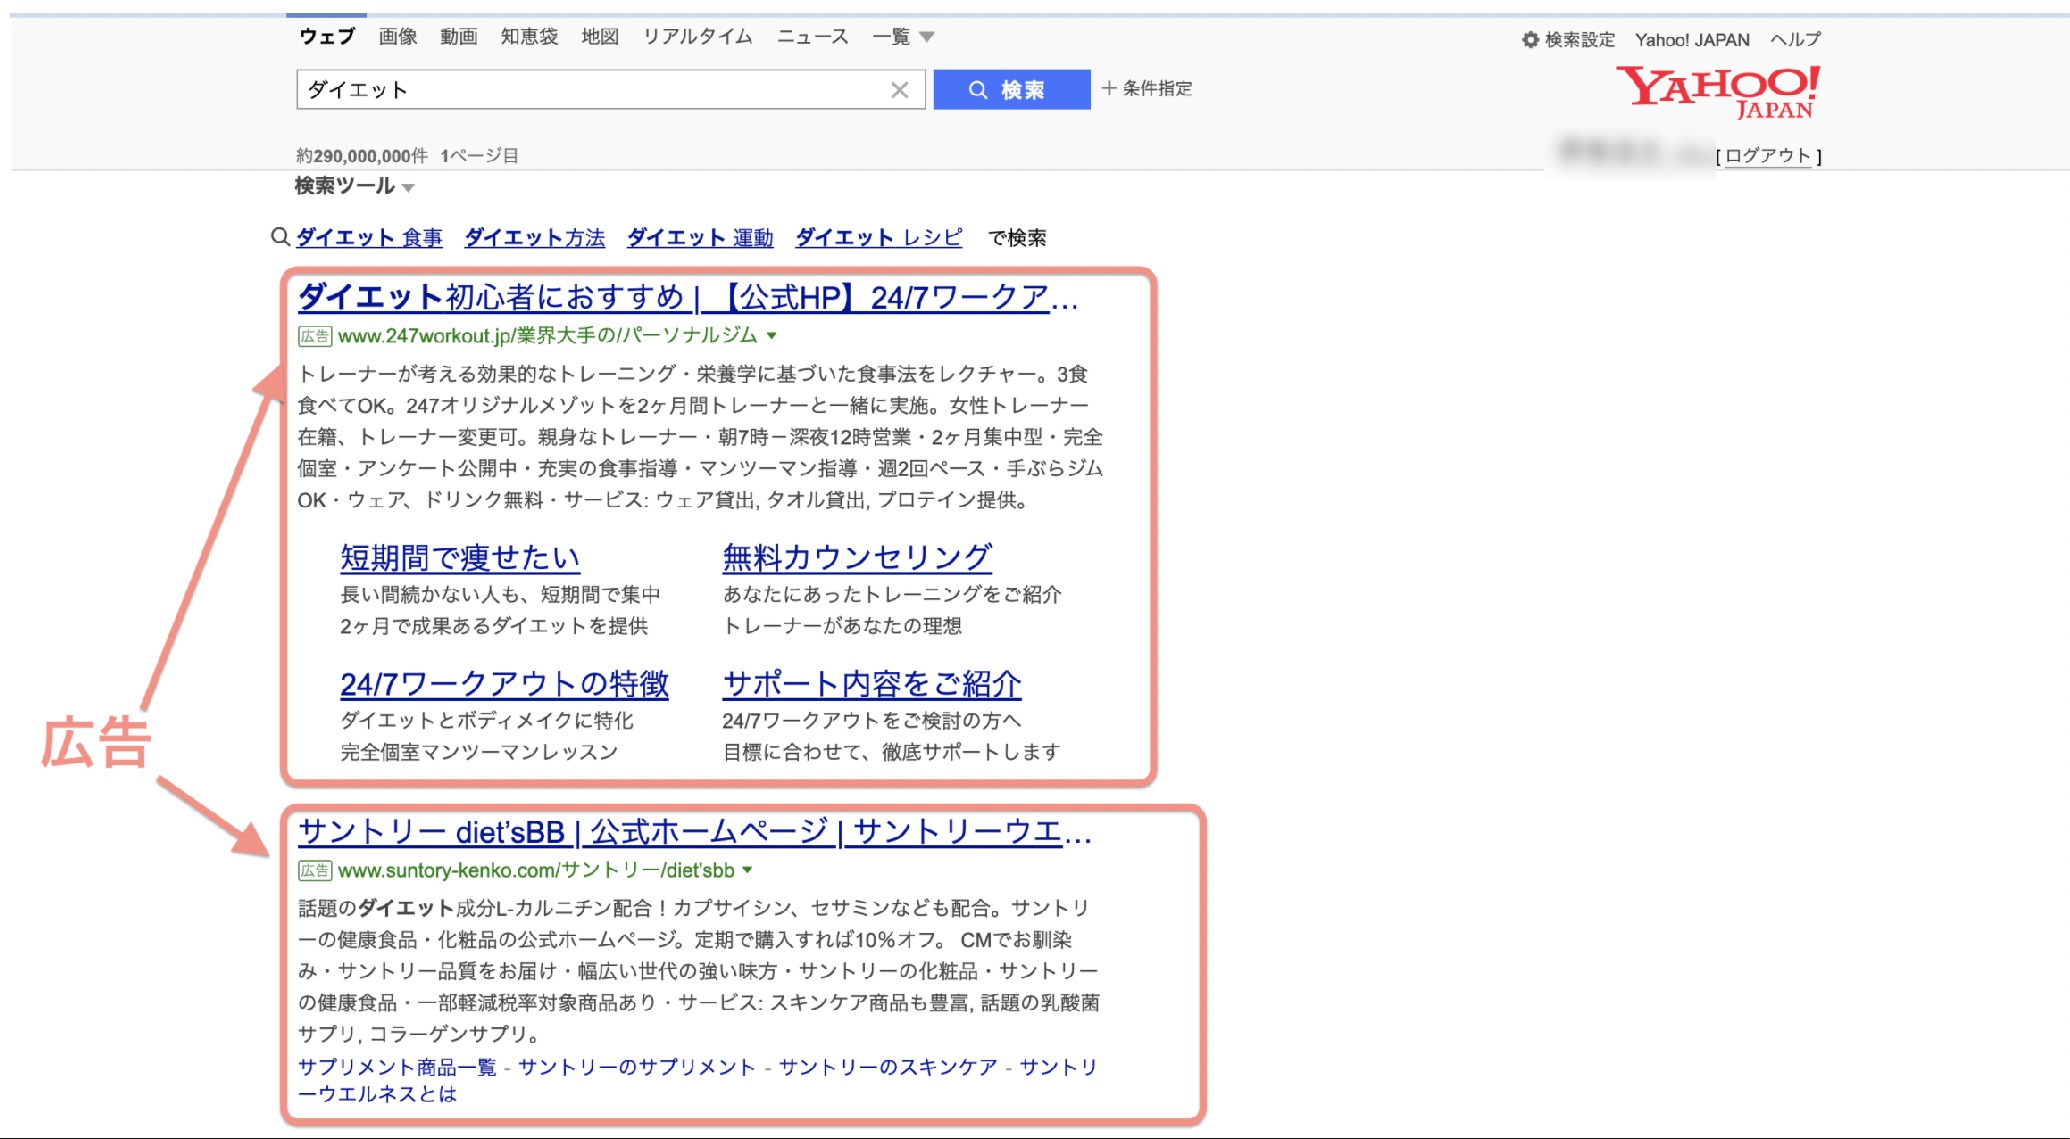Search related term ダイエット方法
This screenshot has width=2070, height=1139.
coord(535,238)
